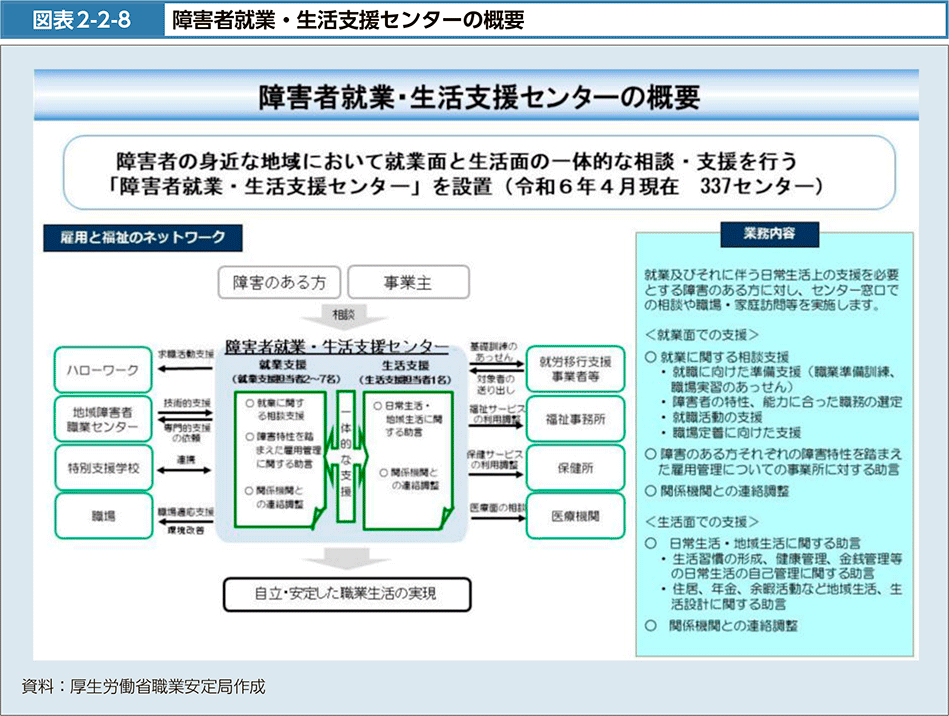Click the circle bullet before 日常生活・地域生活に関する助言 in 業務内容
Viewport: 949px width, 716px height.
coord(651,543)
